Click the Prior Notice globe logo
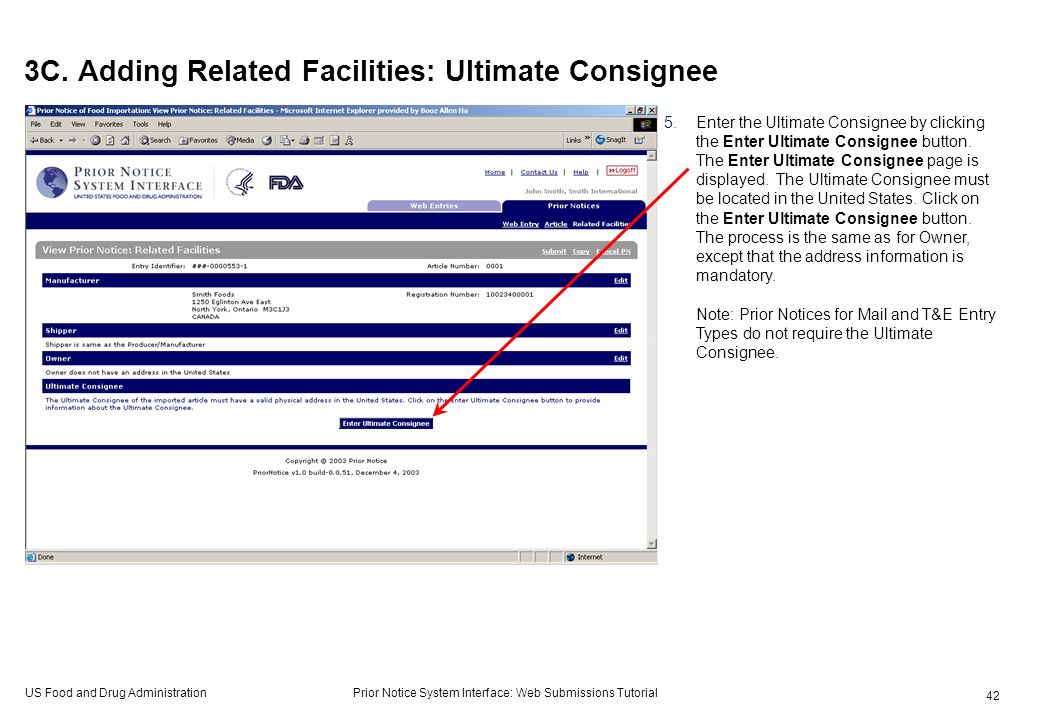 52,182
